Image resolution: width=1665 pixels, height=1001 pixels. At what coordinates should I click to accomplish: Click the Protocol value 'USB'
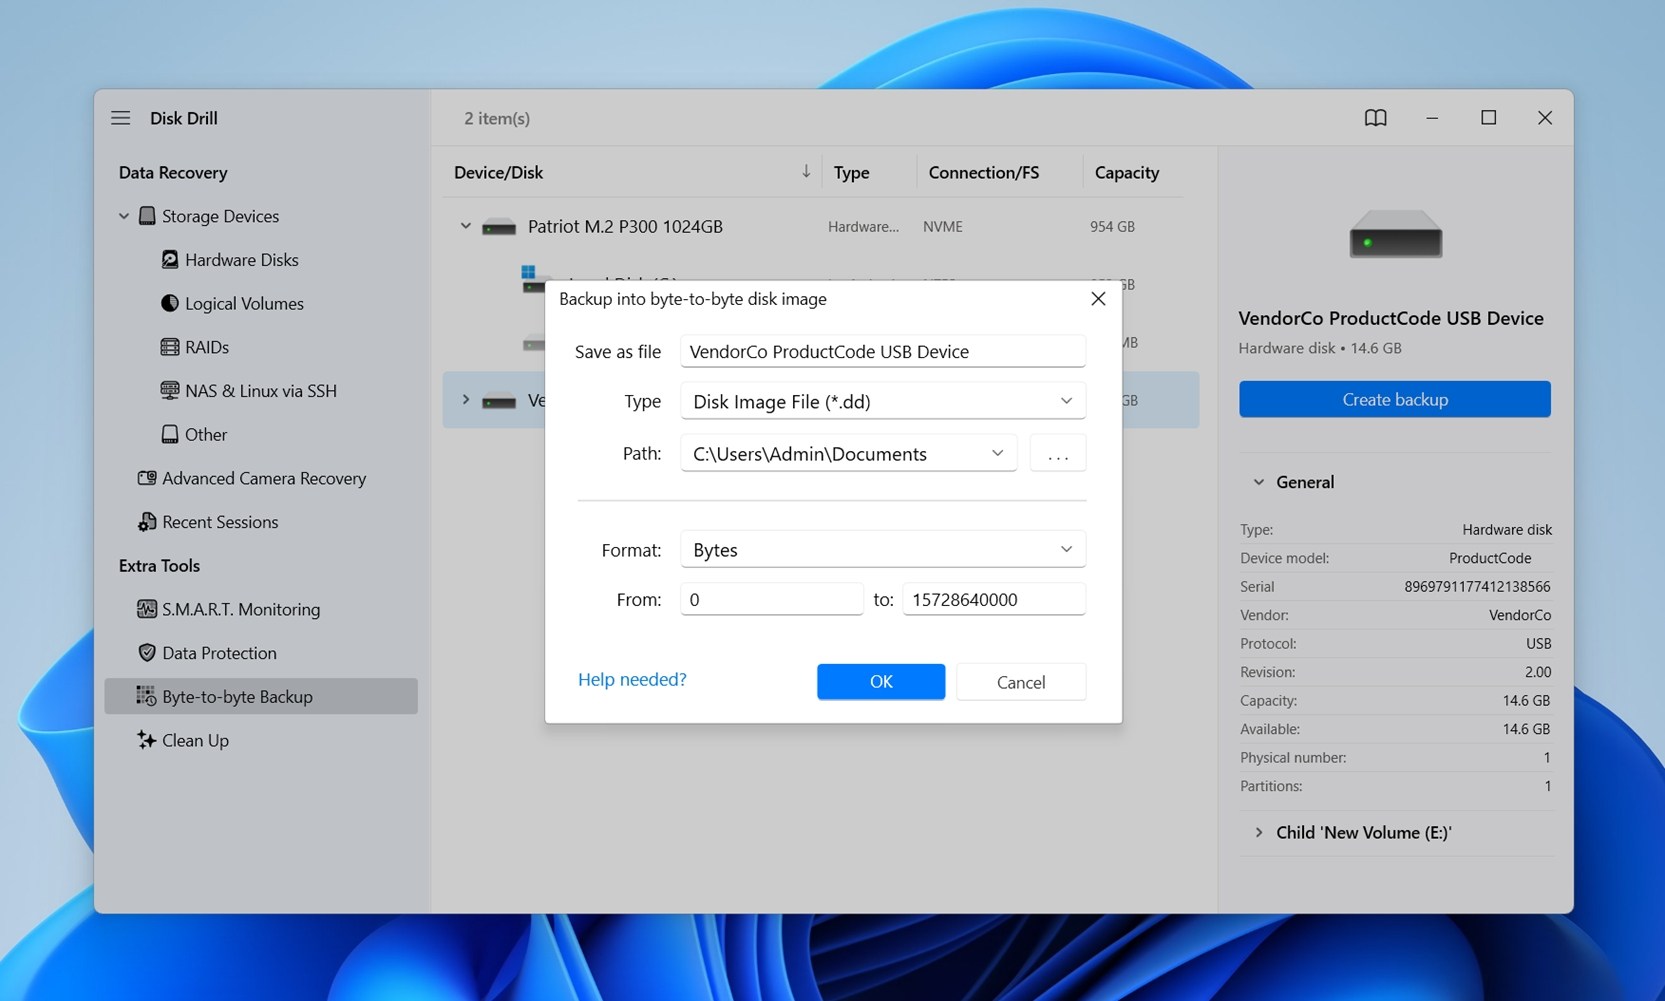[x=1538, y=643]
